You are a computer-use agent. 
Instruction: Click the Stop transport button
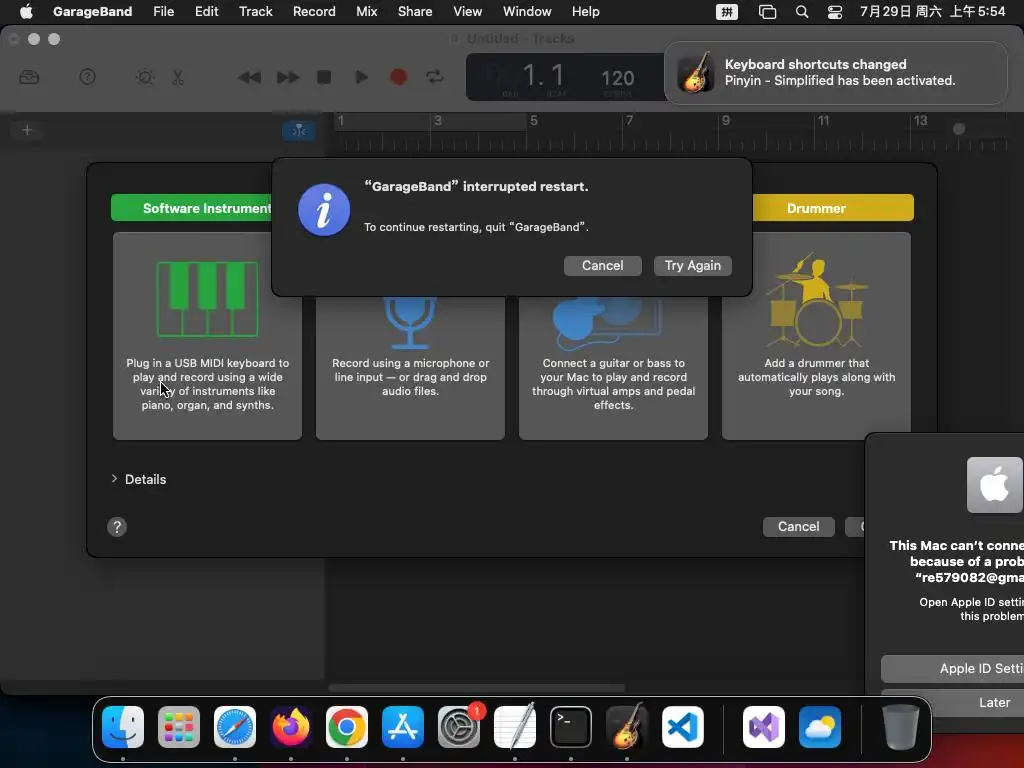click(x=324, y=78)
